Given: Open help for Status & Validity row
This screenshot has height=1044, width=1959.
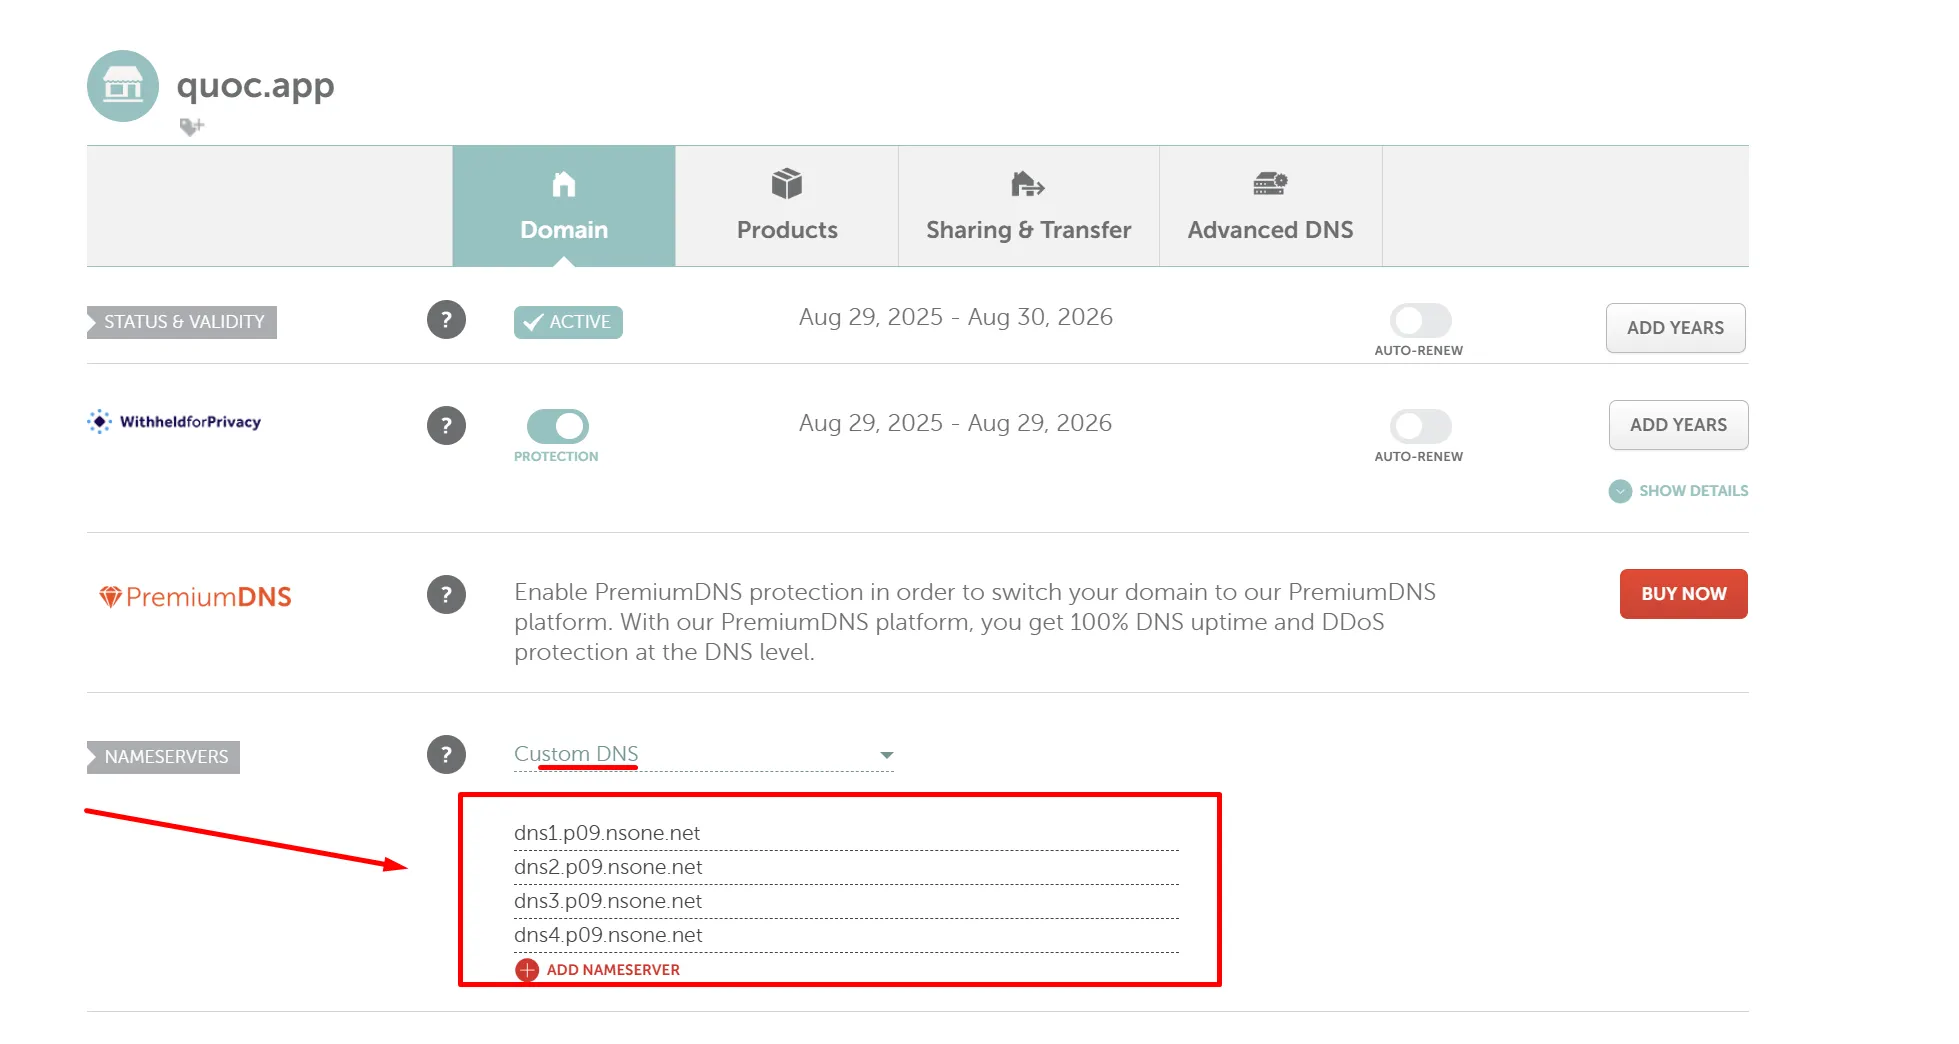Looking at the screenshot, I should pos(446,320).
